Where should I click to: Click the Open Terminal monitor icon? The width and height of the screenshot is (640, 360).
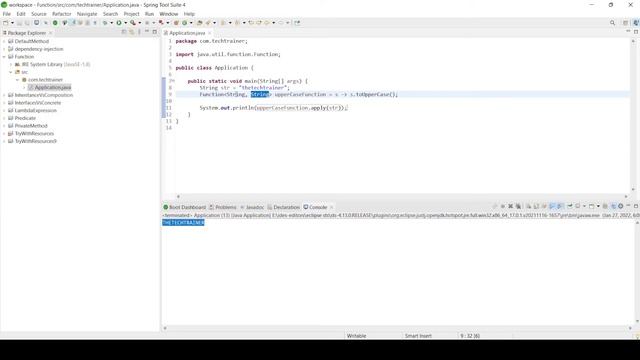click(x=36, y=23)
